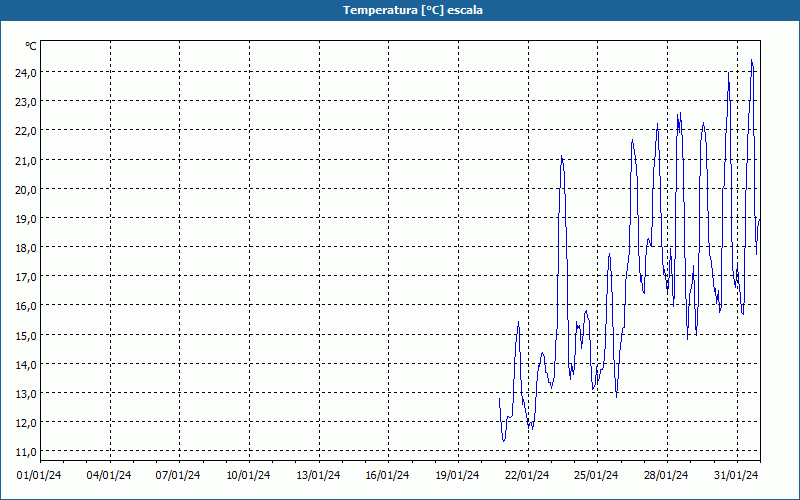Image resolution: width=800 pixels, height=500 pixels.
Task: Click the 25/01/24 date label
Action: 596,475
